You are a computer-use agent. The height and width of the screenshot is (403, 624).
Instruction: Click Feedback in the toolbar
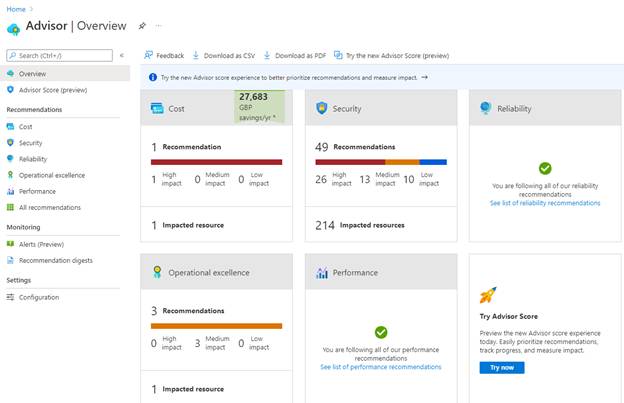(170, 56)
